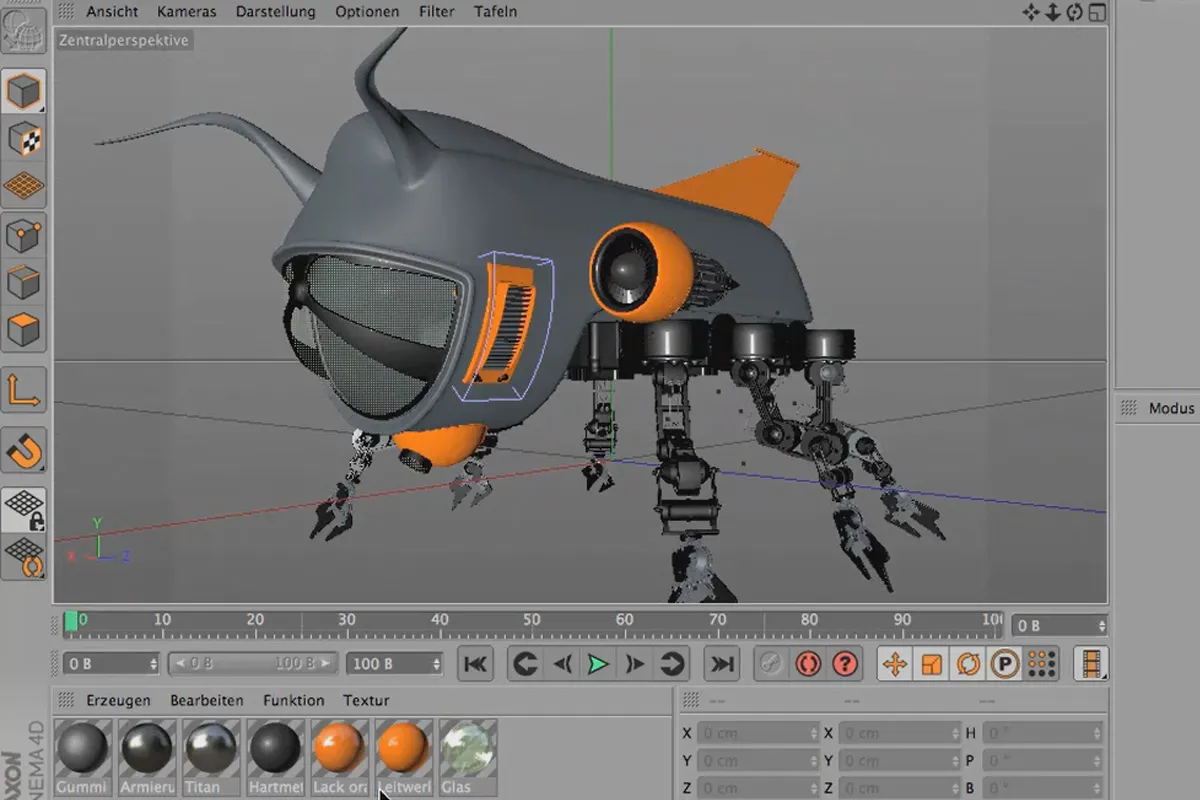The width and height of the screenshot is (1200, 800).
Task: Activate Edges mode in left toolbar
Action: [x=24, y=282]
